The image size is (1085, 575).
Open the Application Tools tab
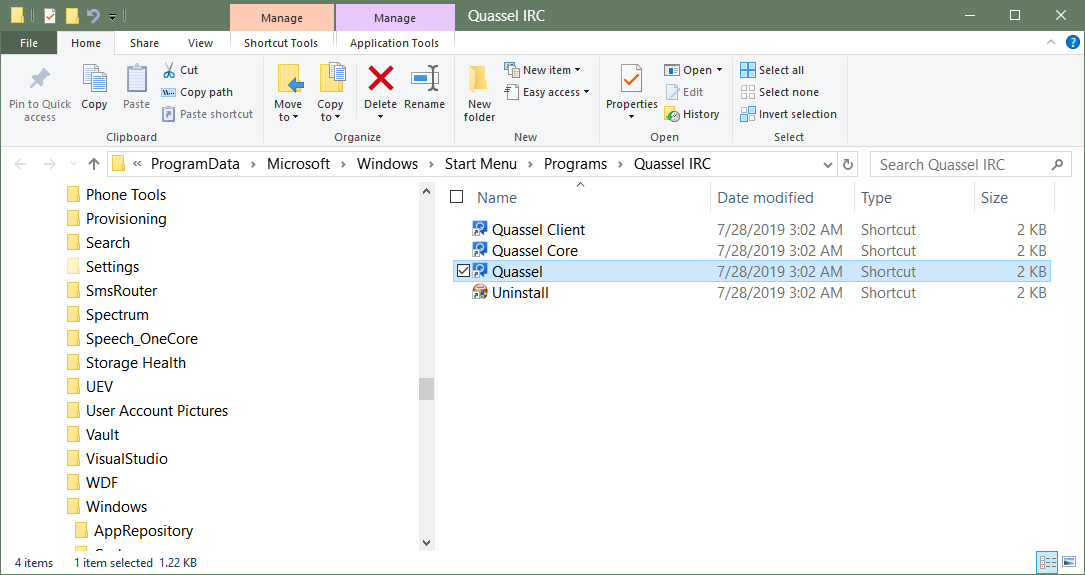[x=394, y=43]
